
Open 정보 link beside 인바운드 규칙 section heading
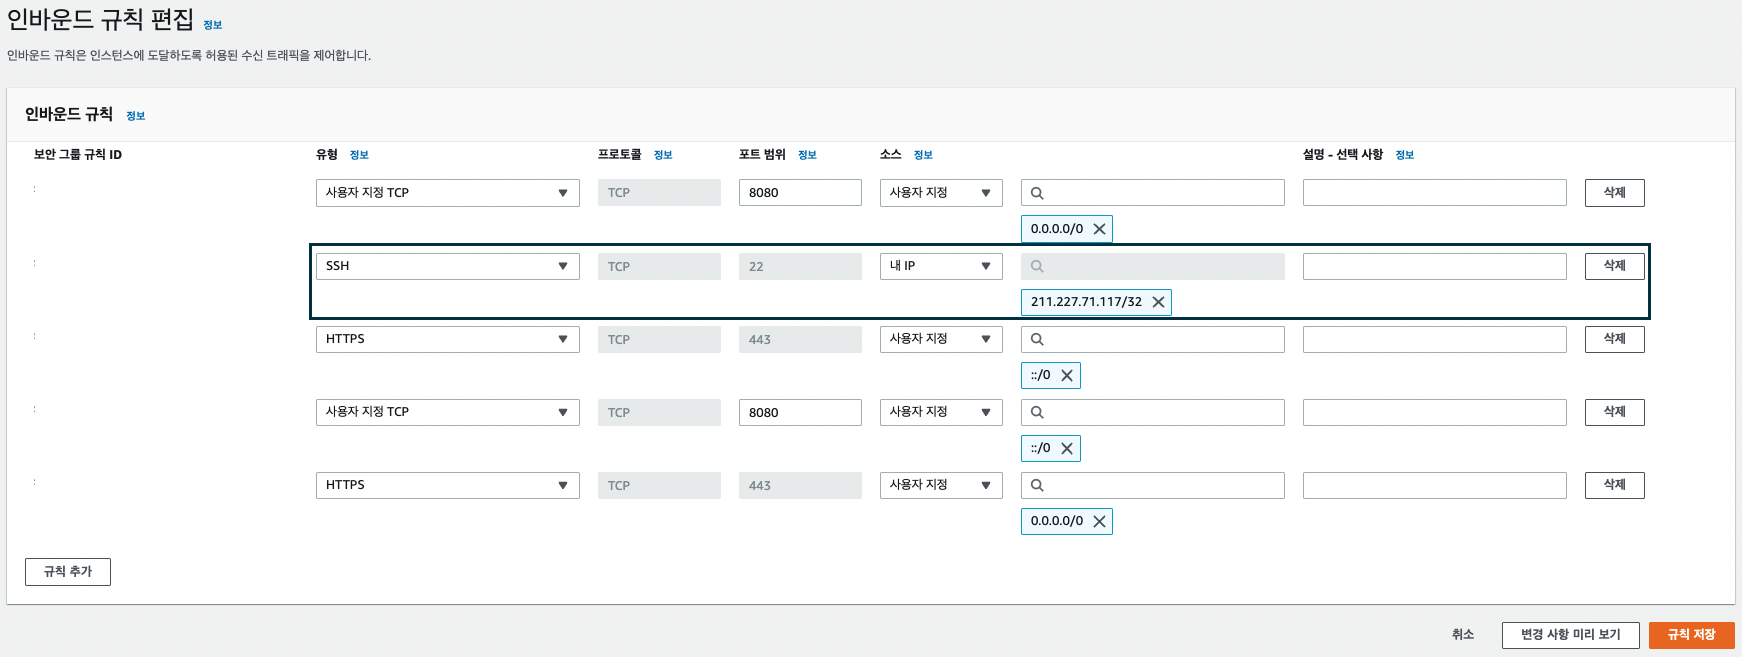[x=136, y=116]
